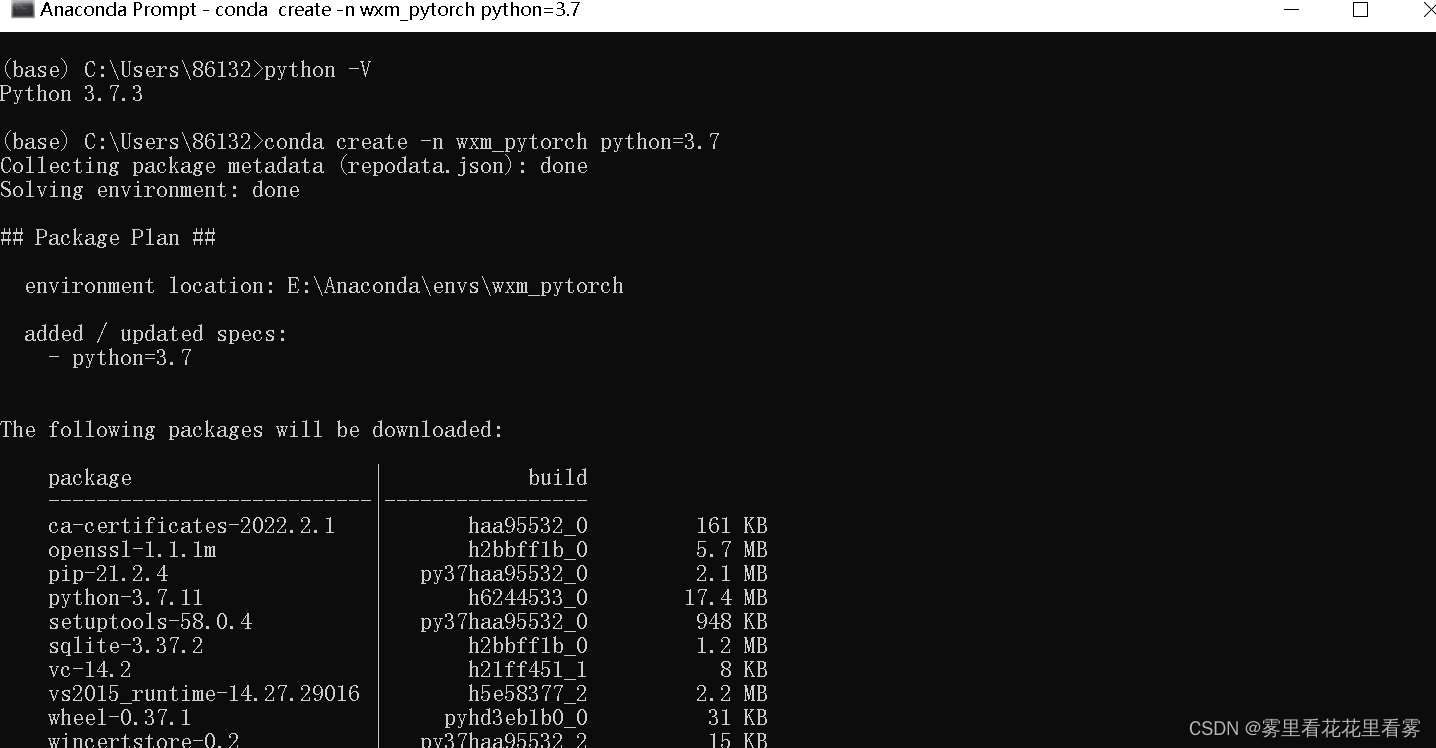The image size is (1436, 748).
Task: Click the 'Python 3.7.3' output line
Action: pos(72,94)
